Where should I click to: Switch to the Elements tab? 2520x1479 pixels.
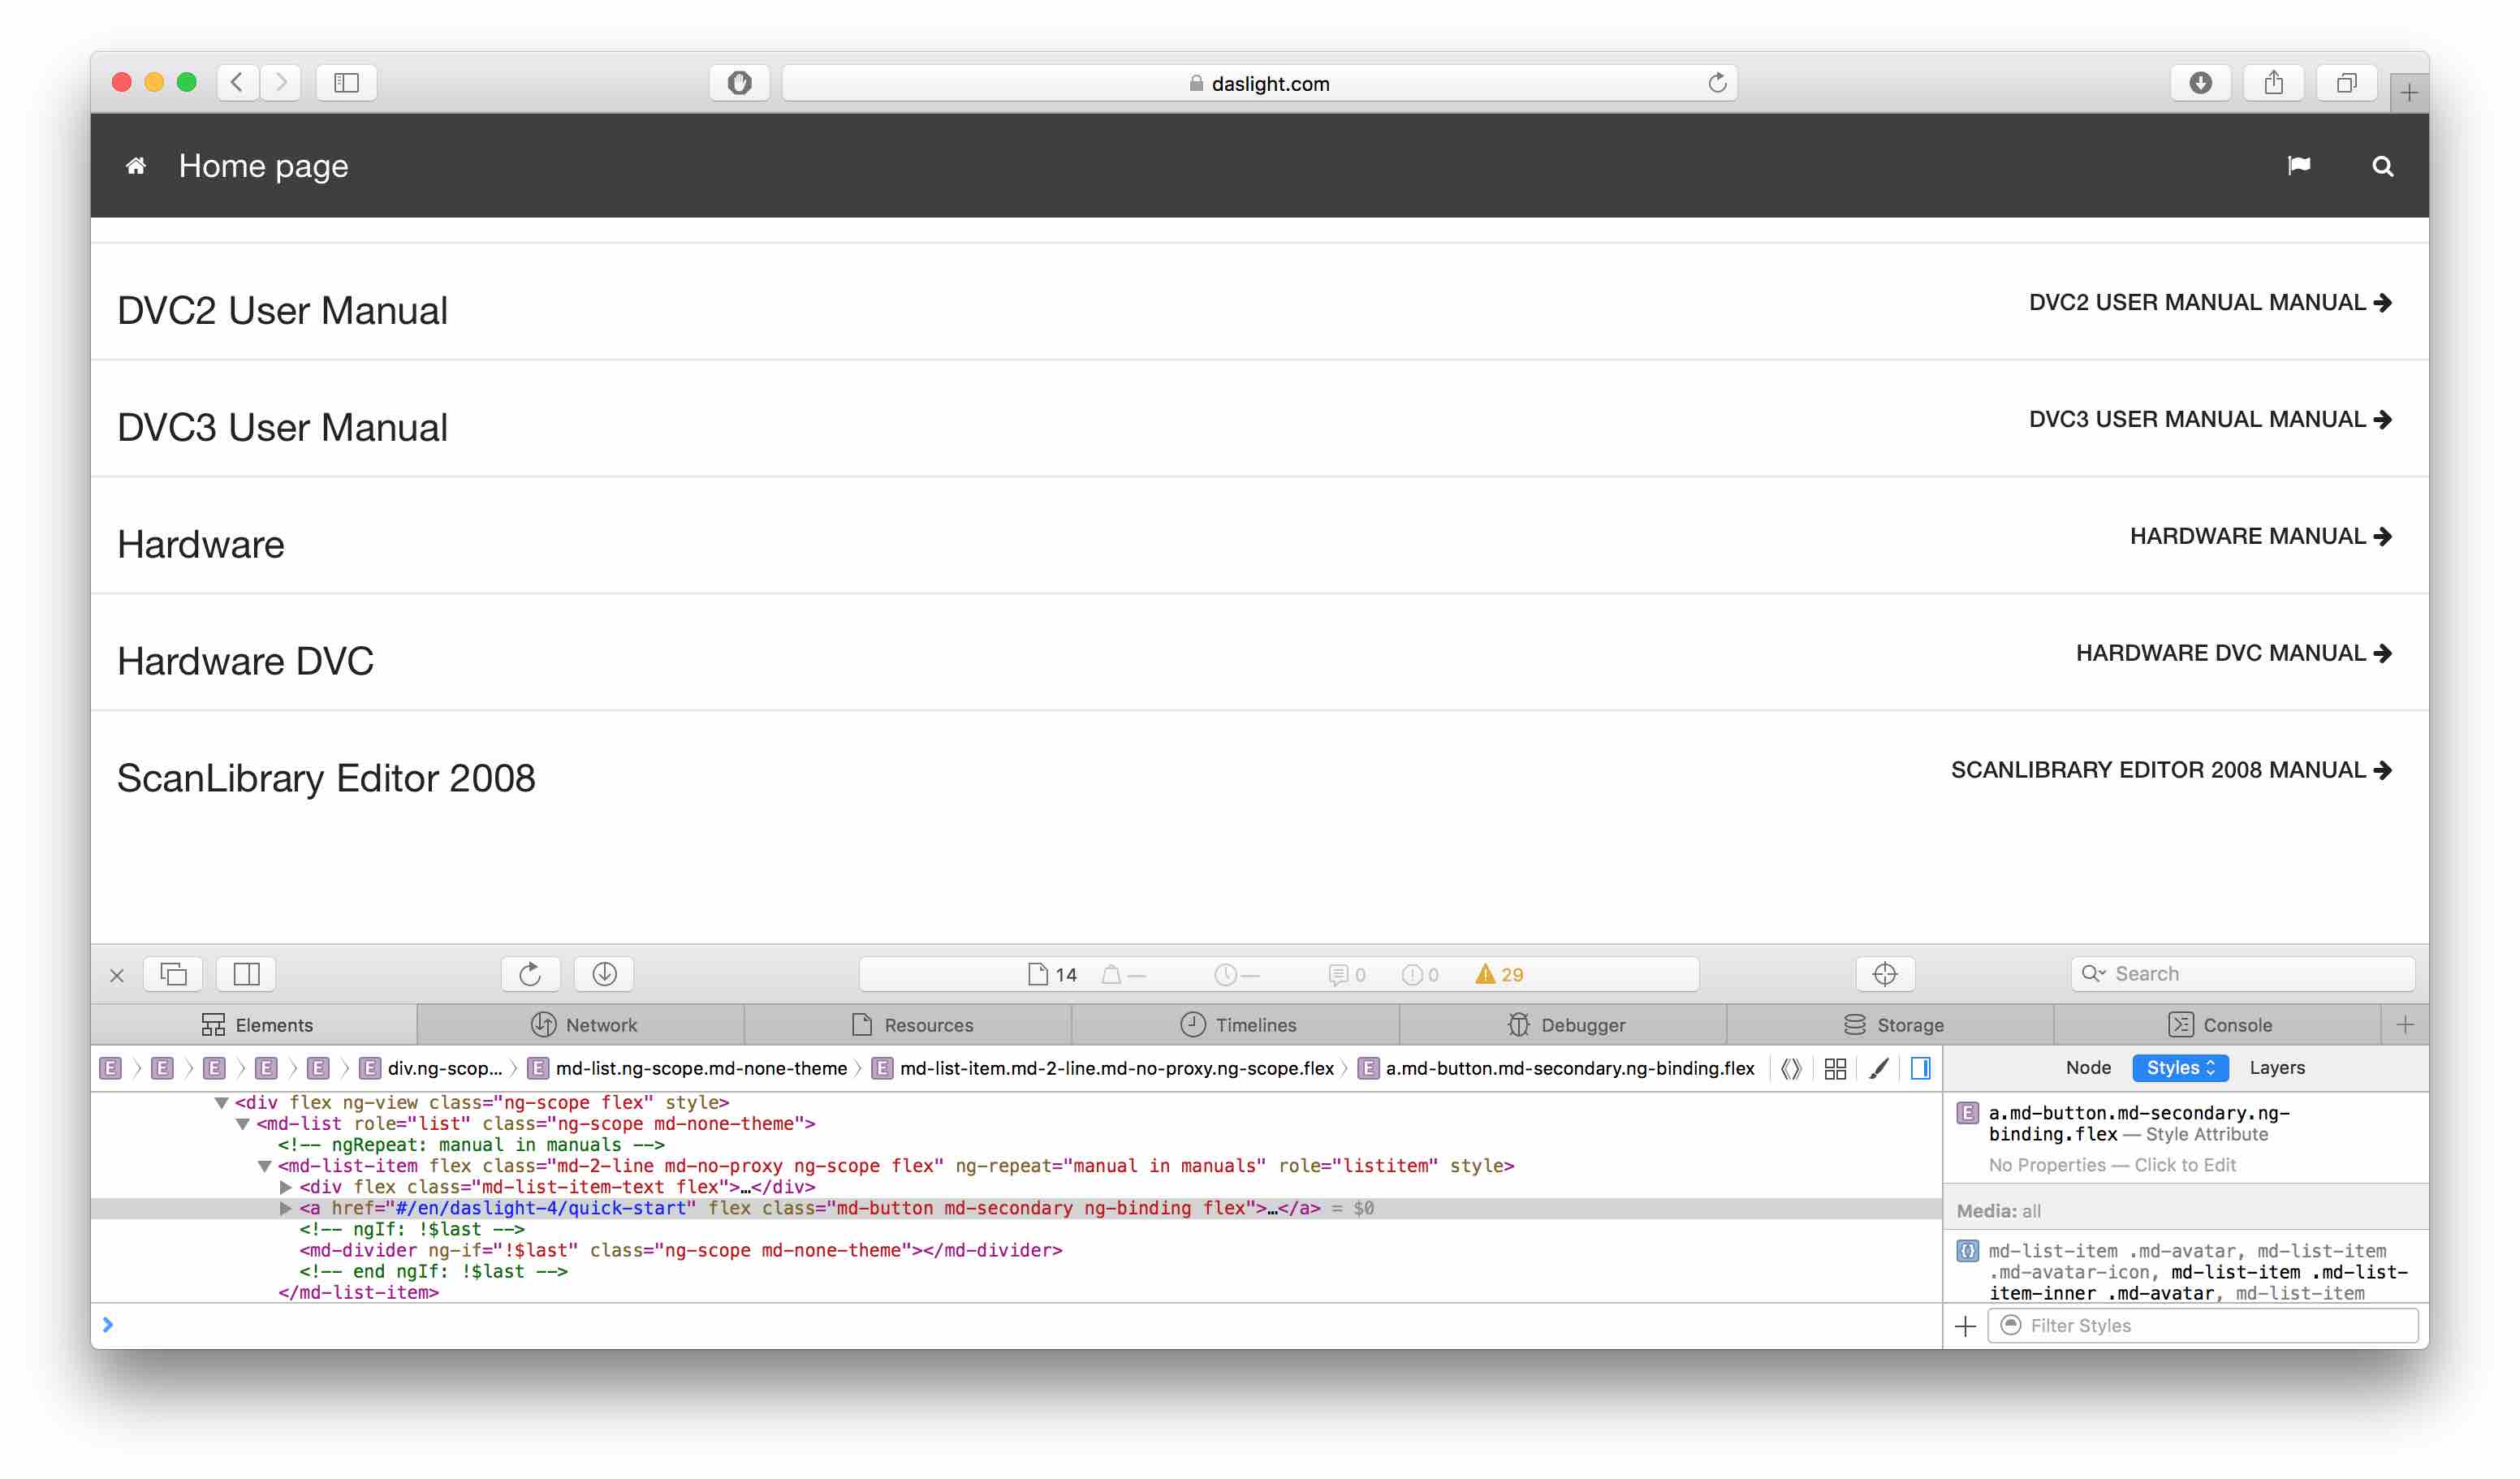tap(255, 1025)
